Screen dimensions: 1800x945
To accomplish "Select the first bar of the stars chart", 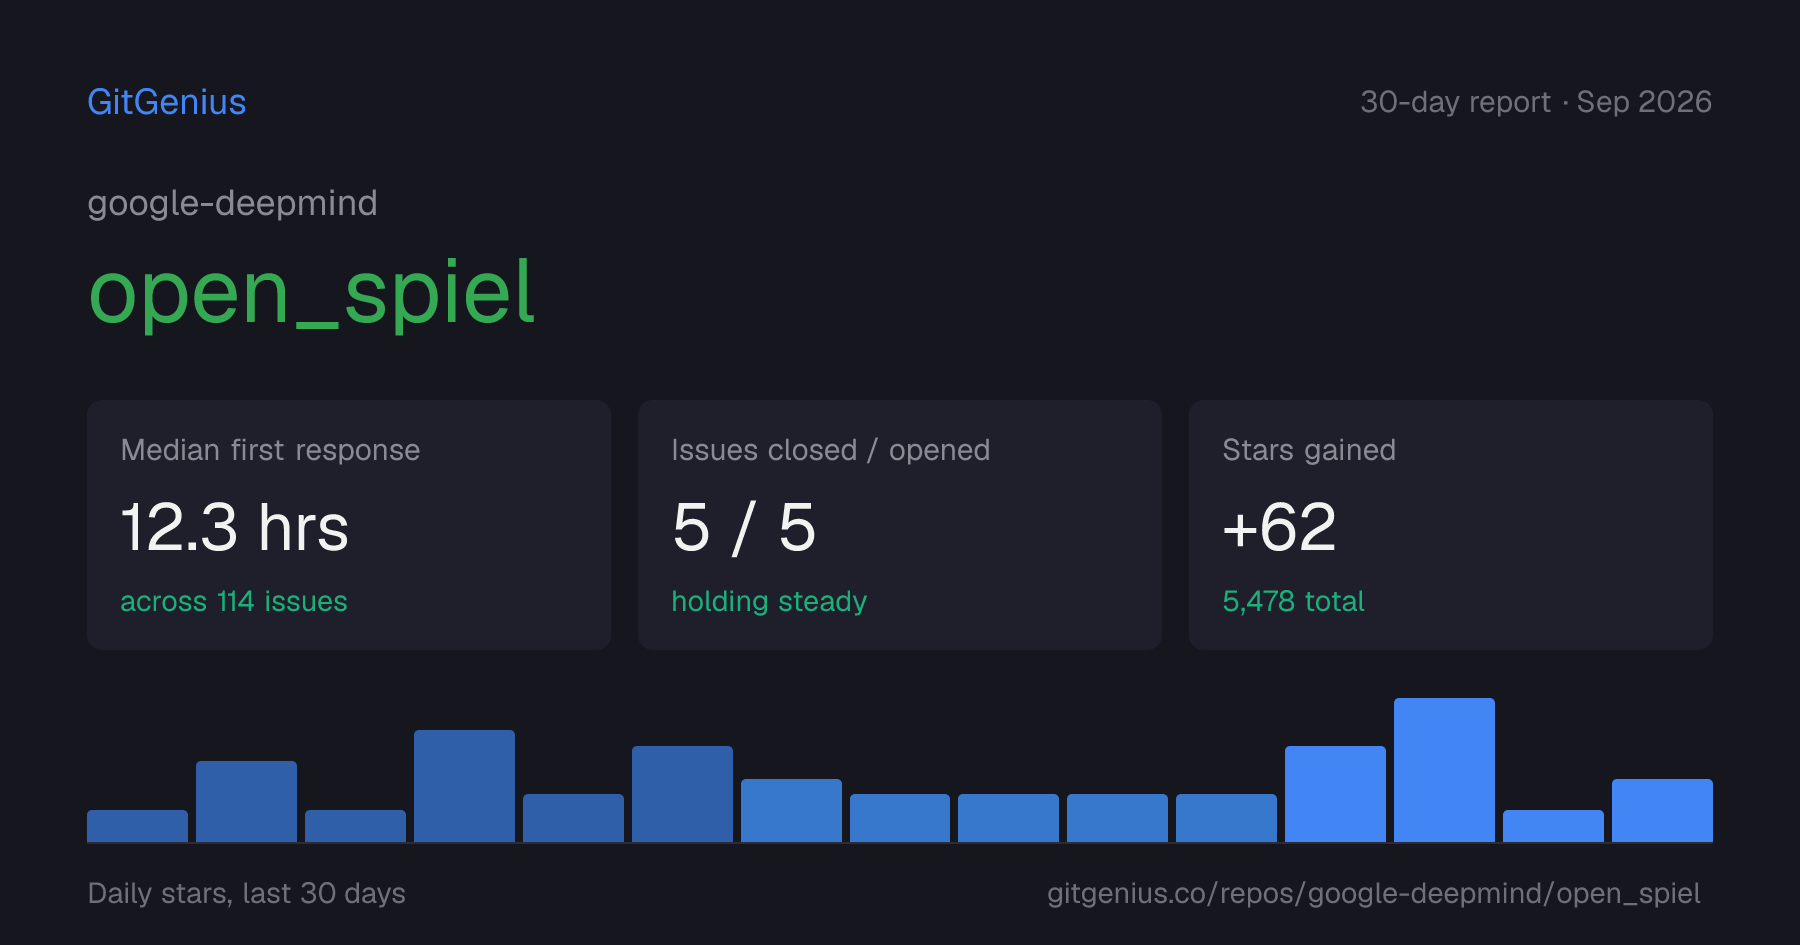I will pos(137,826).
